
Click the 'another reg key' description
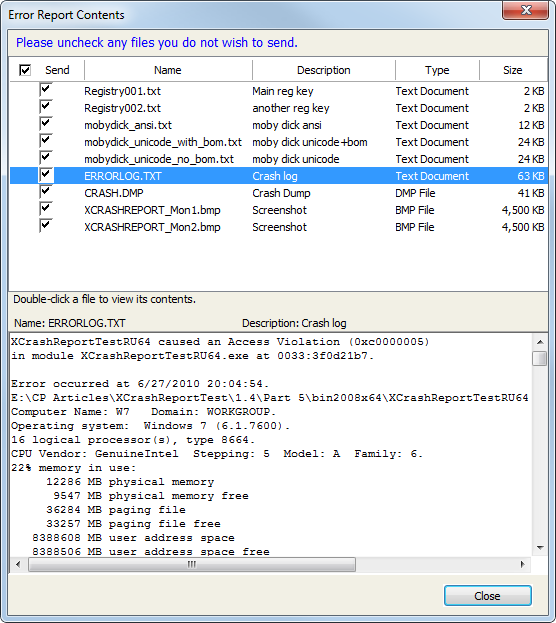(291, 108)
